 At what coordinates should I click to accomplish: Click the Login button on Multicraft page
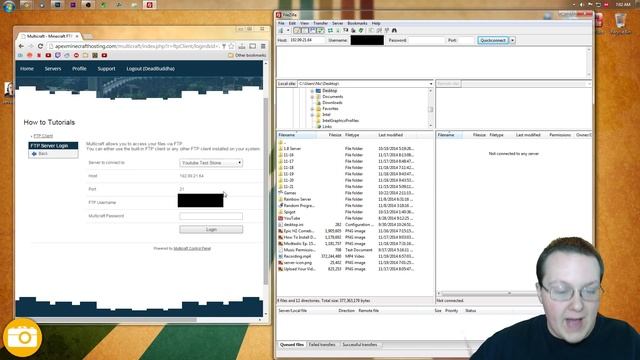pyautogui.click(x=211, y=229)
